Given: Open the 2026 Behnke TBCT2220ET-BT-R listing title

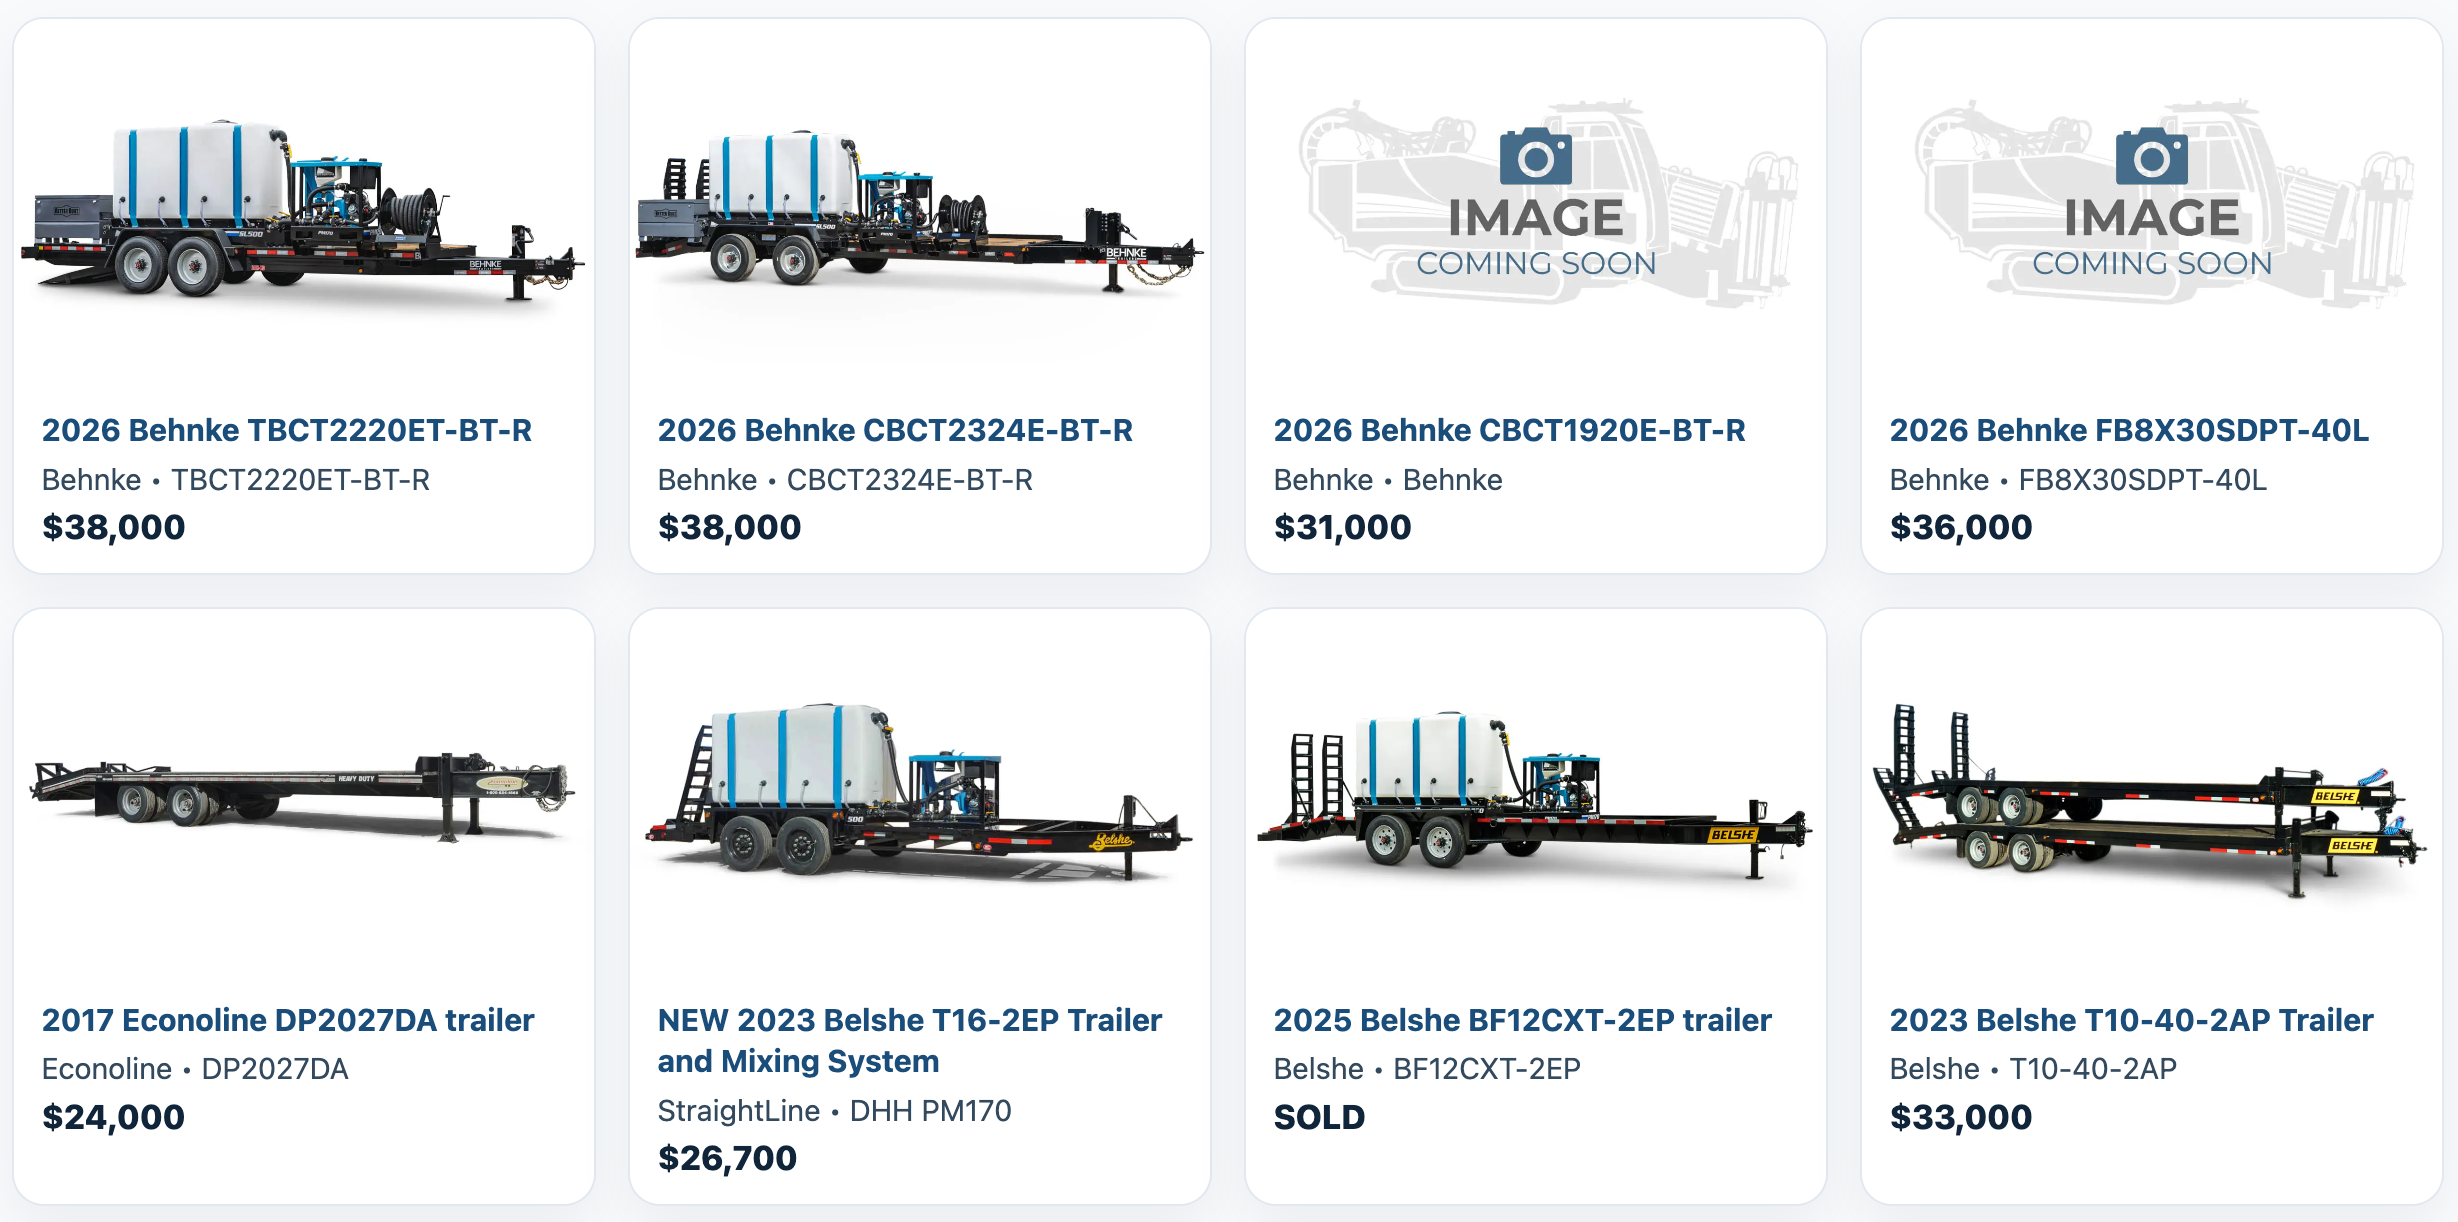Looking at the screenshot, I should [x=286, y=430].
